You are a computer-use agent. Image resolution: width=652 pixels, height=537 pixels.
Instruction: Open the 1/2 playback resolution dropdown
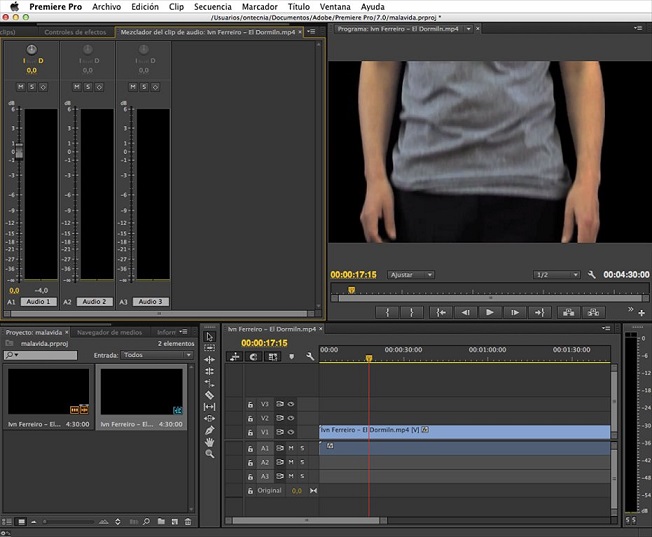(x=557, y=275)
